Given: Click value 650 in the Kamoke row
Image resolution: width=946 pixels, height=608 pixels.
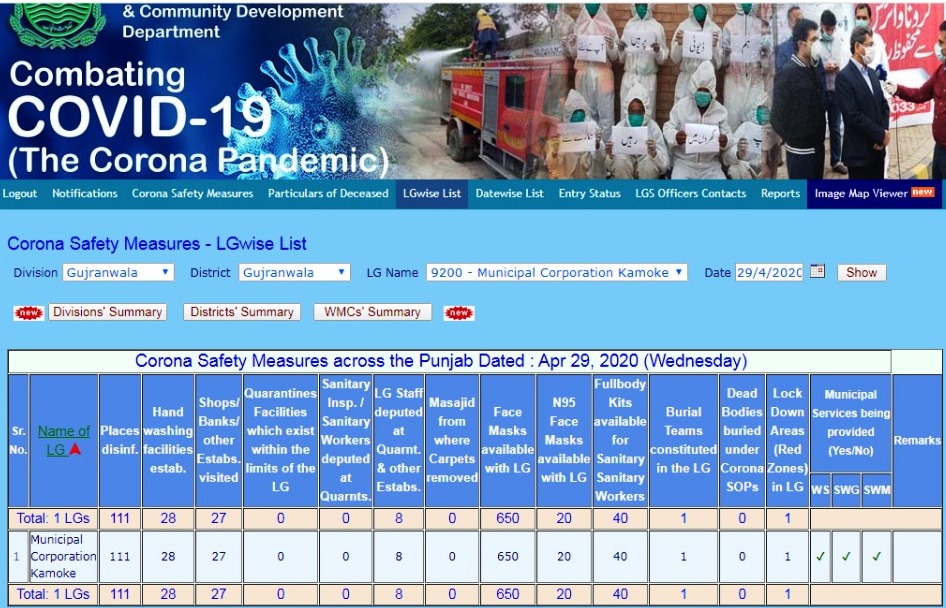Looking at the screenshot, I should coord(507,556).
